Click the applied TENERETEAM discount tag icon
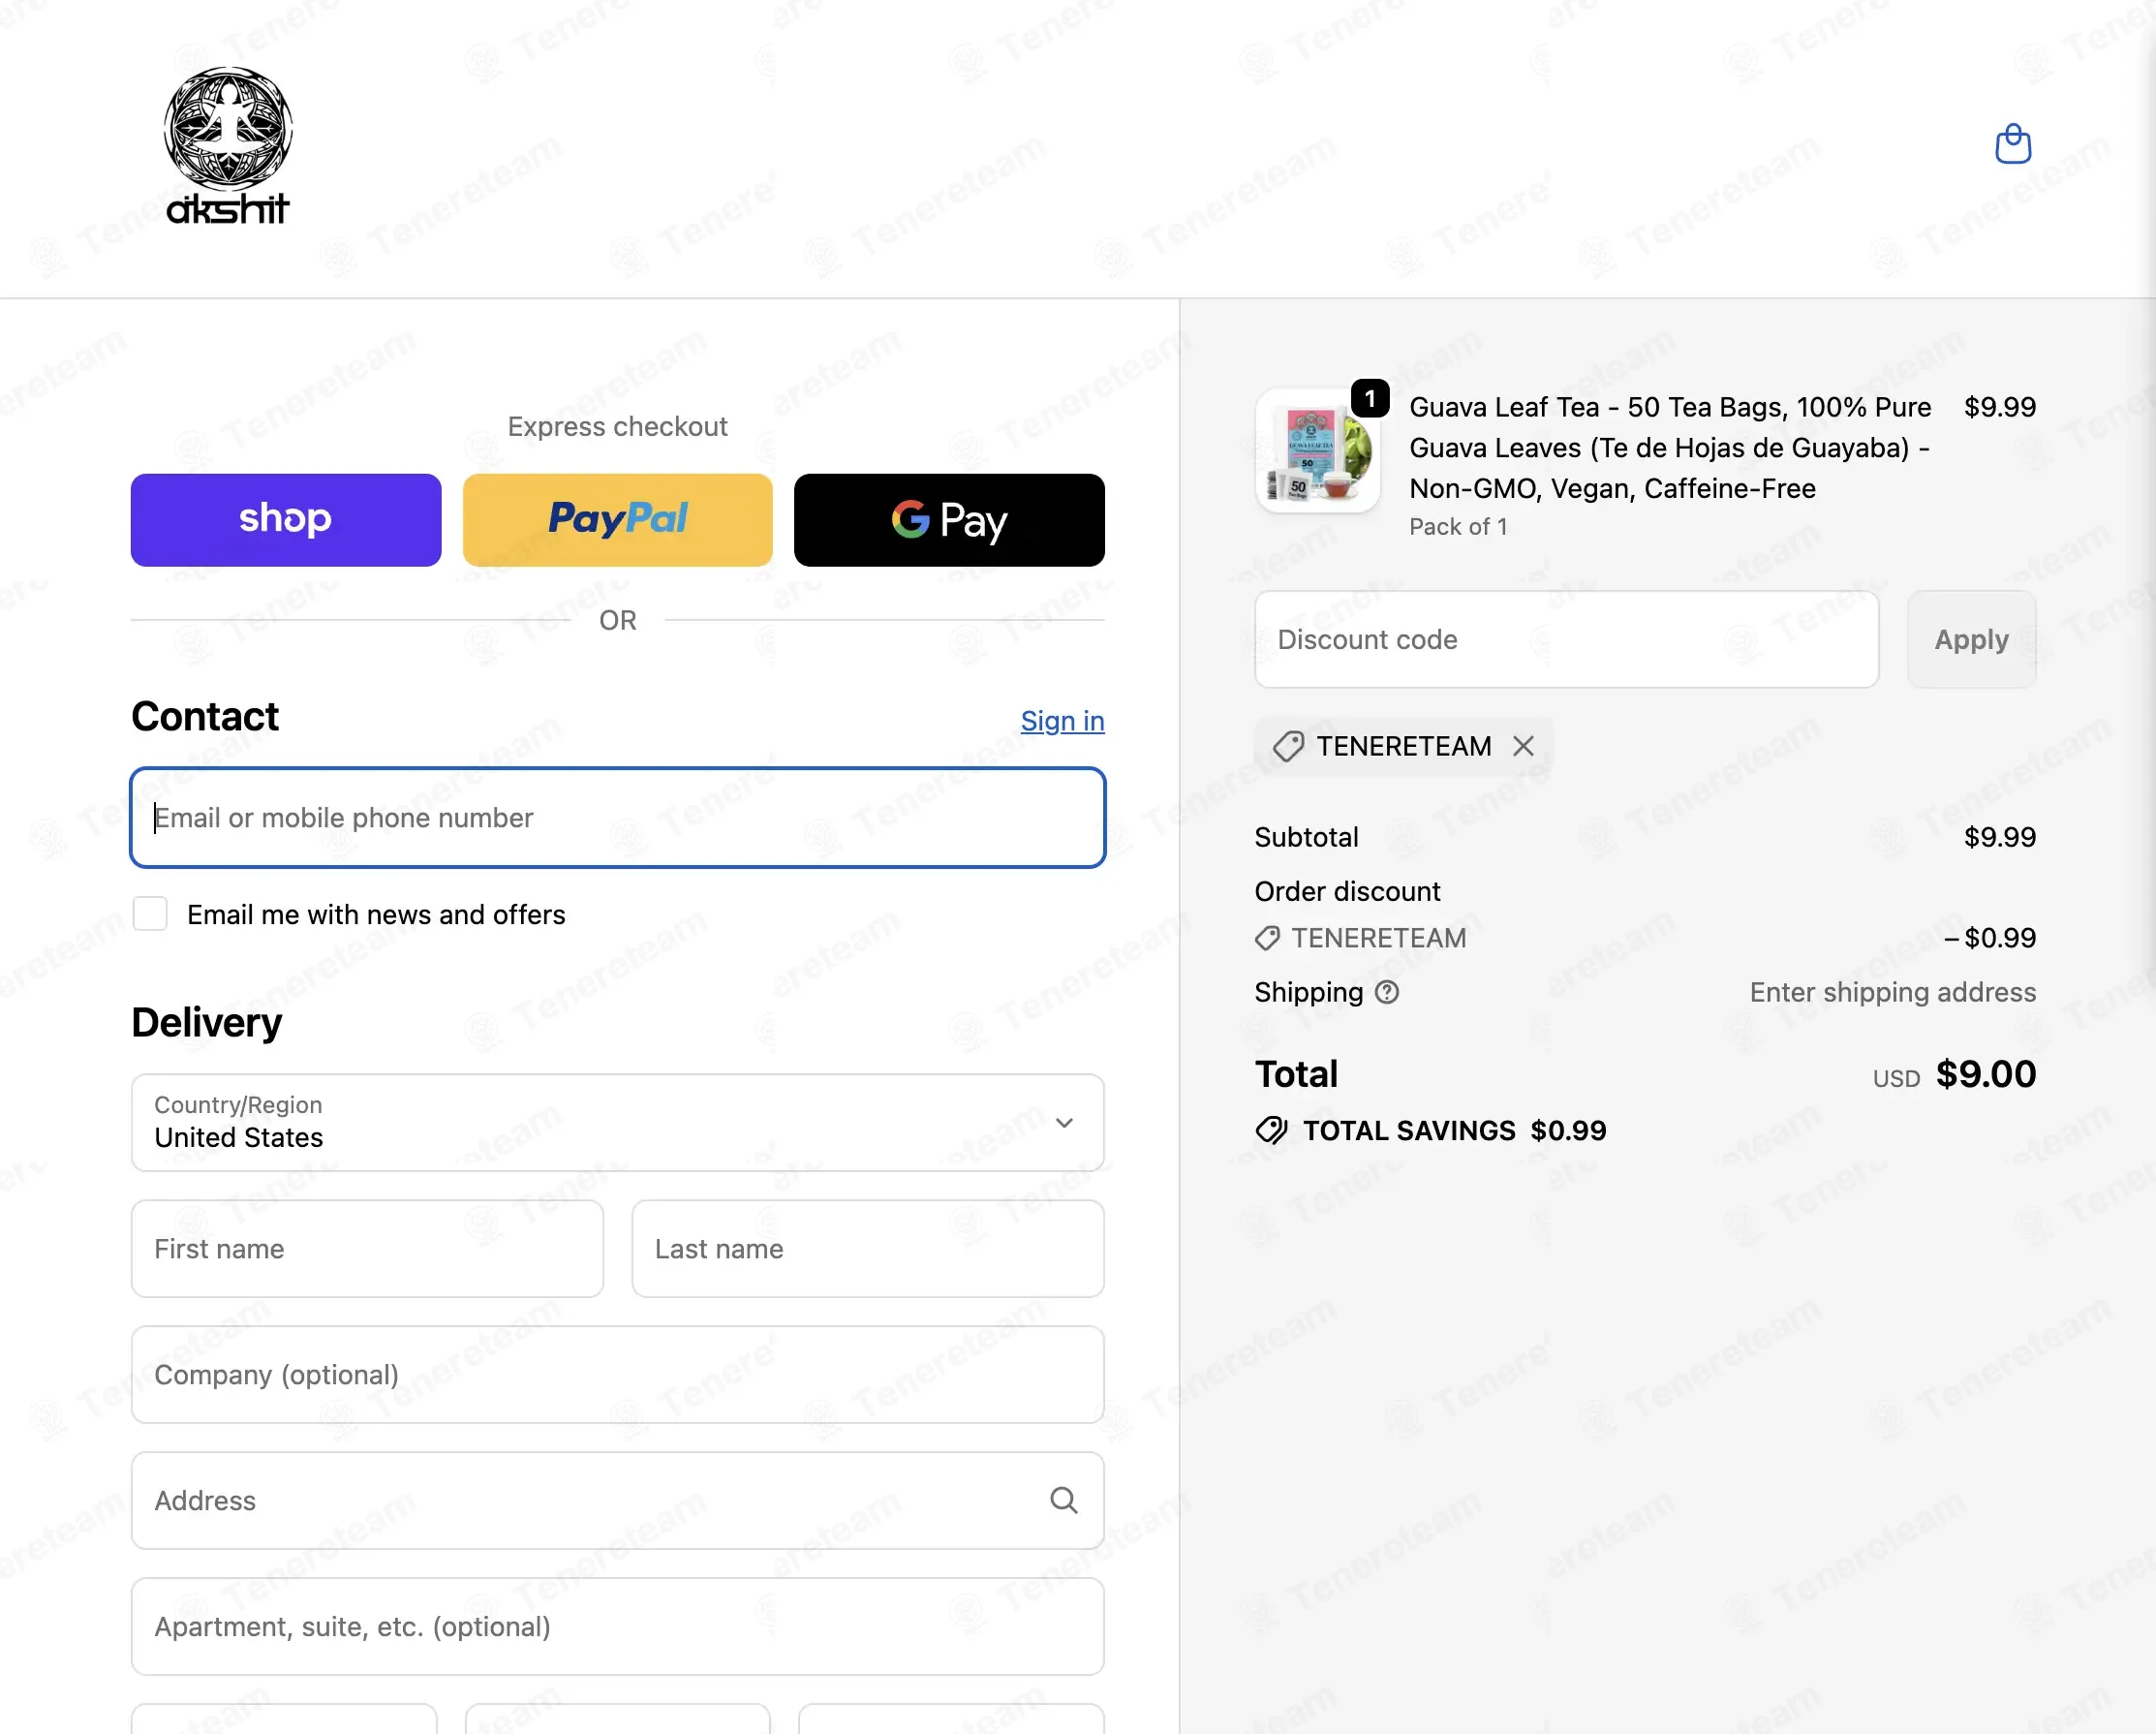 (1288, 746)
